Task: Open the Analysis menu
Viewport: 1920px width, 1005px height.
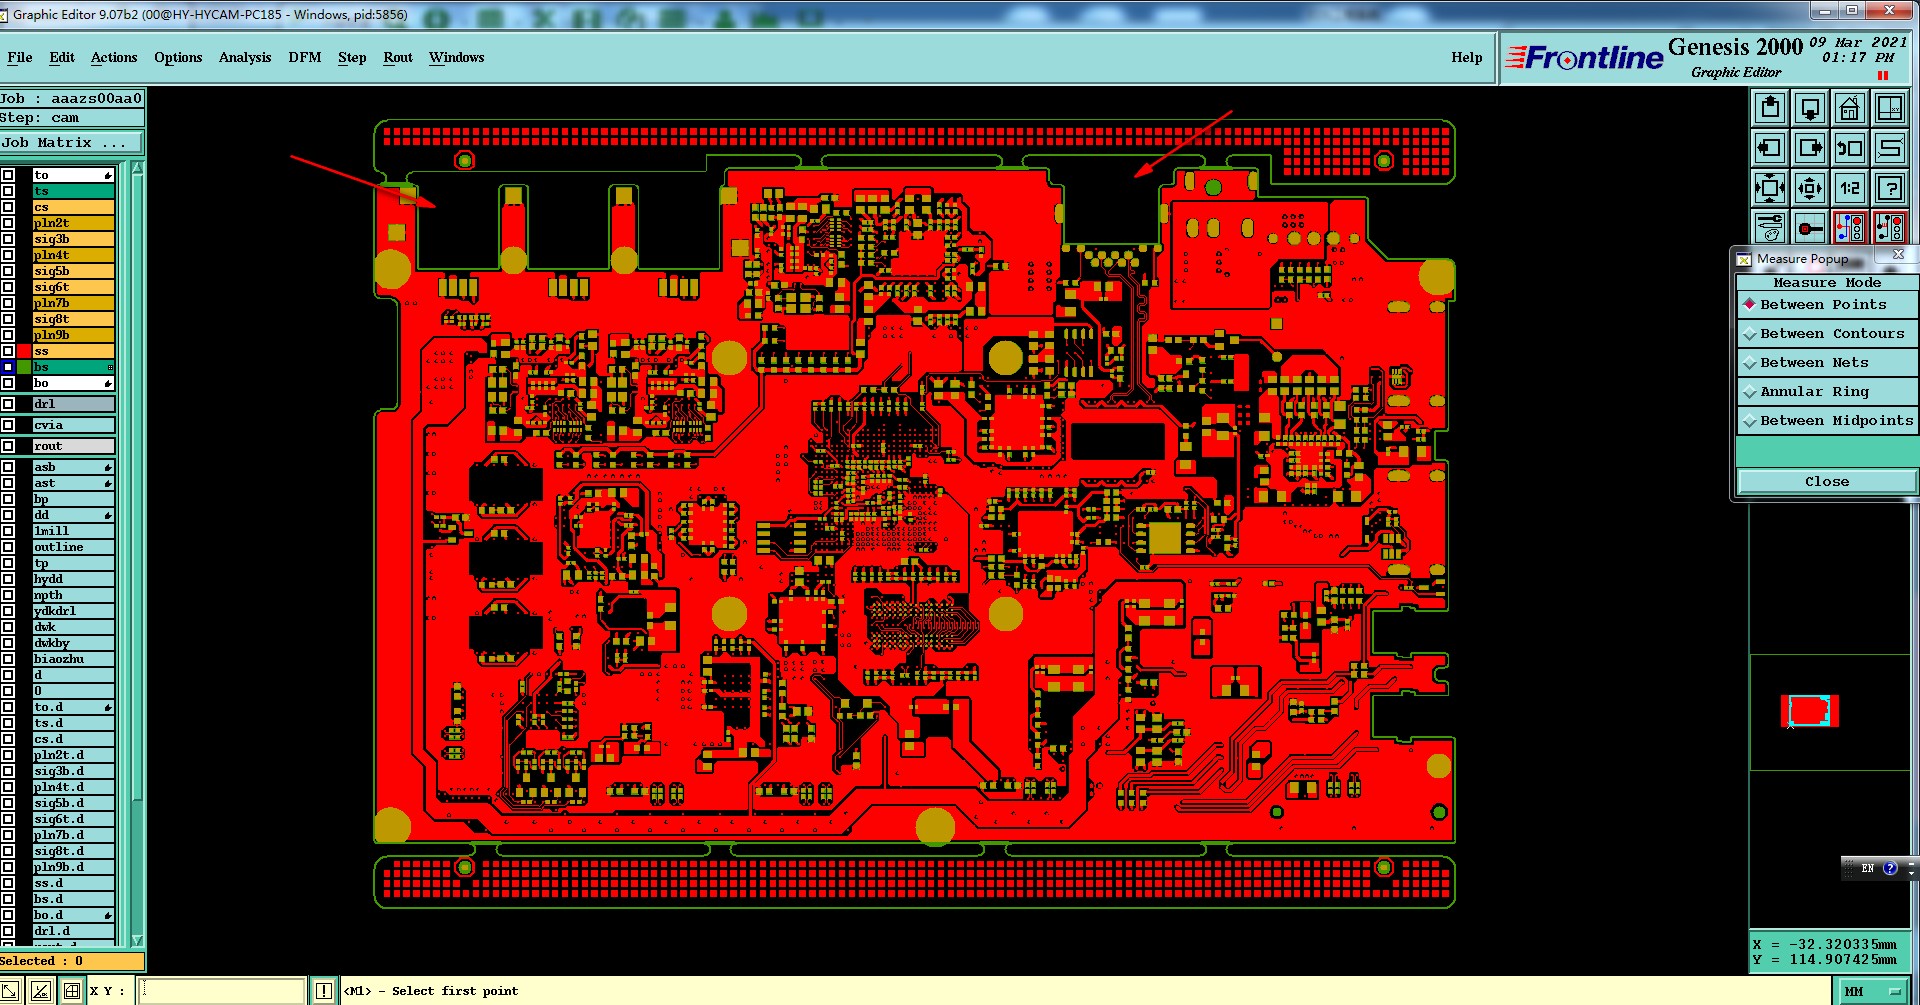Action: pos(245,57)
